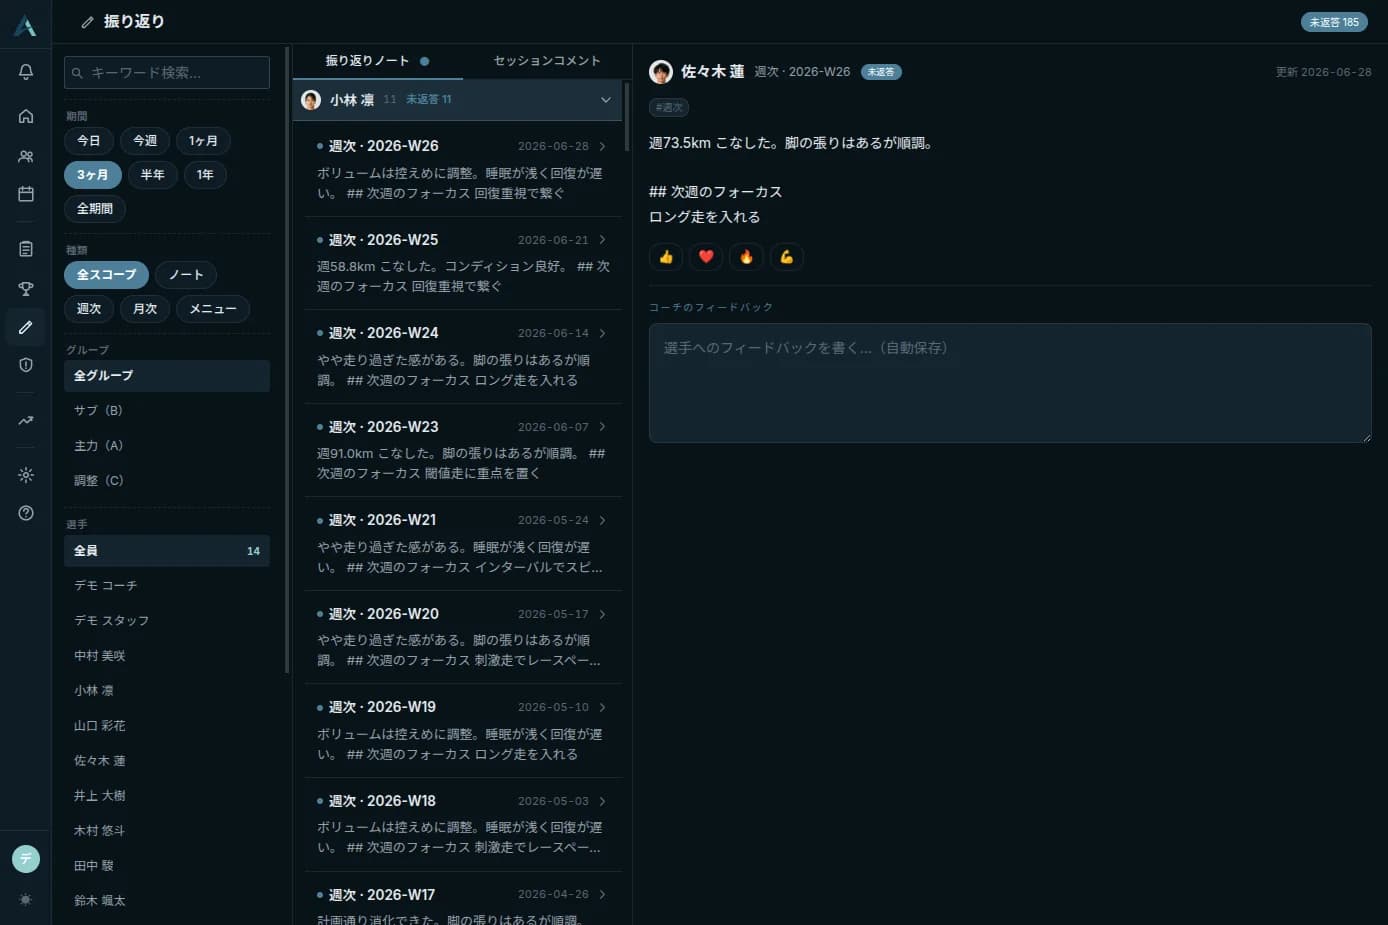The width and height of the screenshot is (1388, 925).
Task: Open the 週次 2026-W17 note entry
Action: point(462,900)
